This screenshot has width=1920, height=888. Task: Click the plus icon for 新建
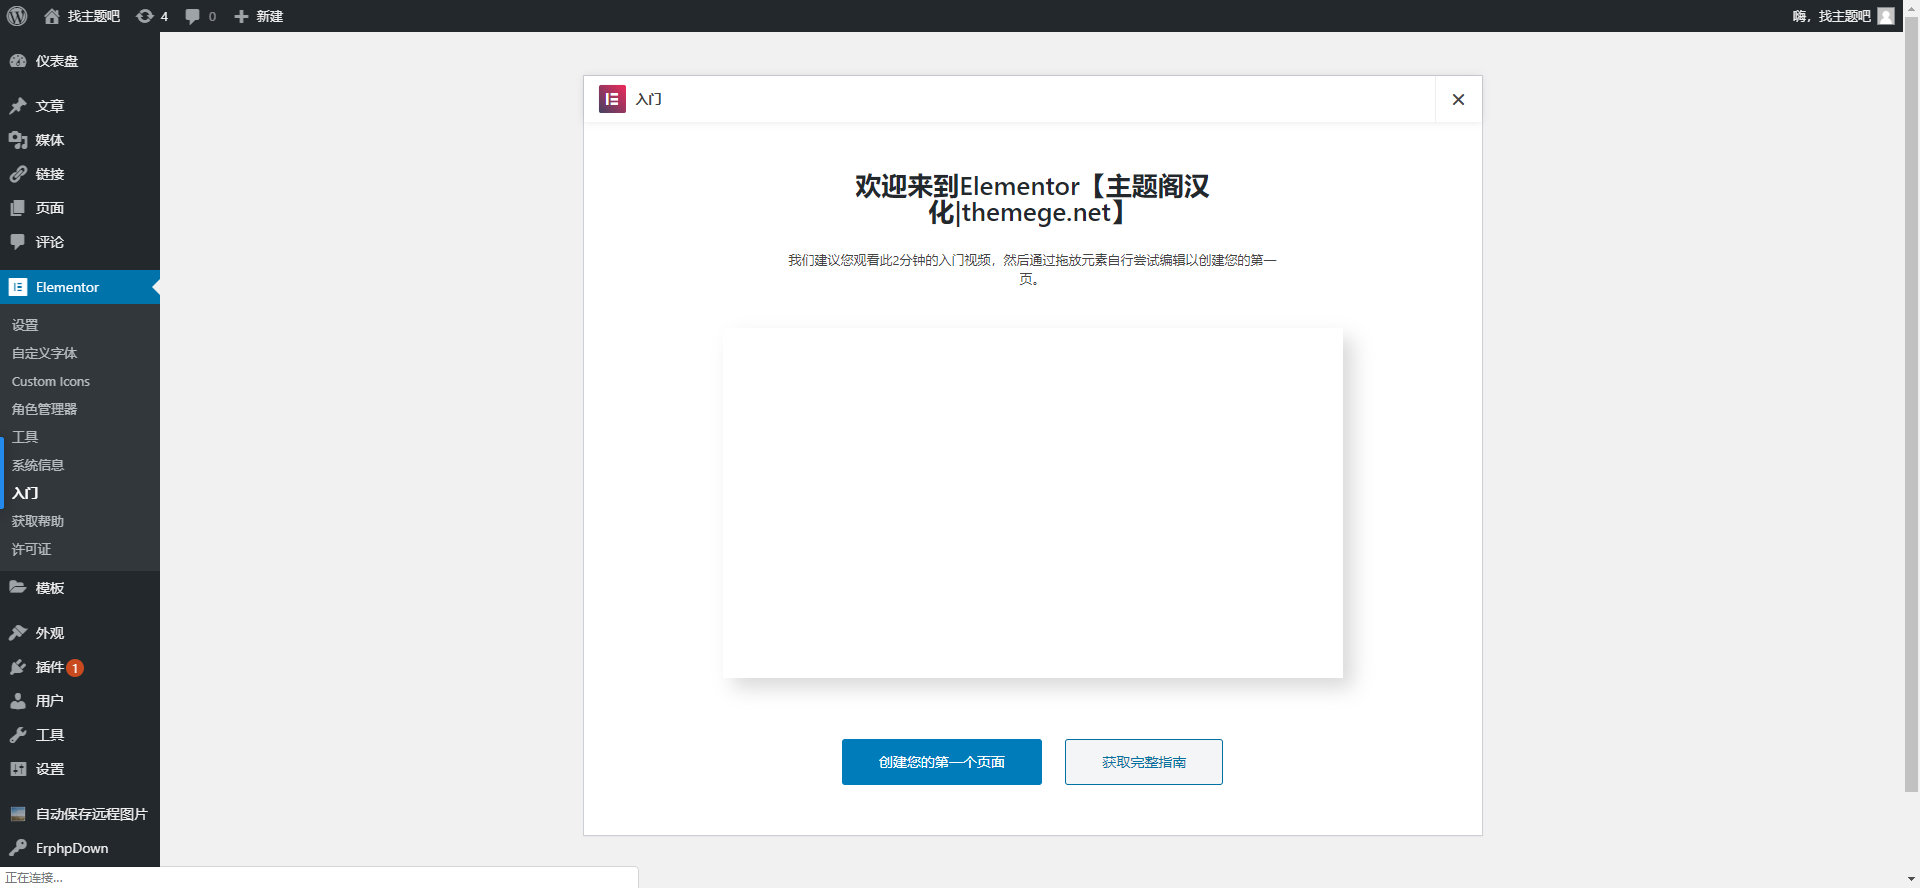241,16
